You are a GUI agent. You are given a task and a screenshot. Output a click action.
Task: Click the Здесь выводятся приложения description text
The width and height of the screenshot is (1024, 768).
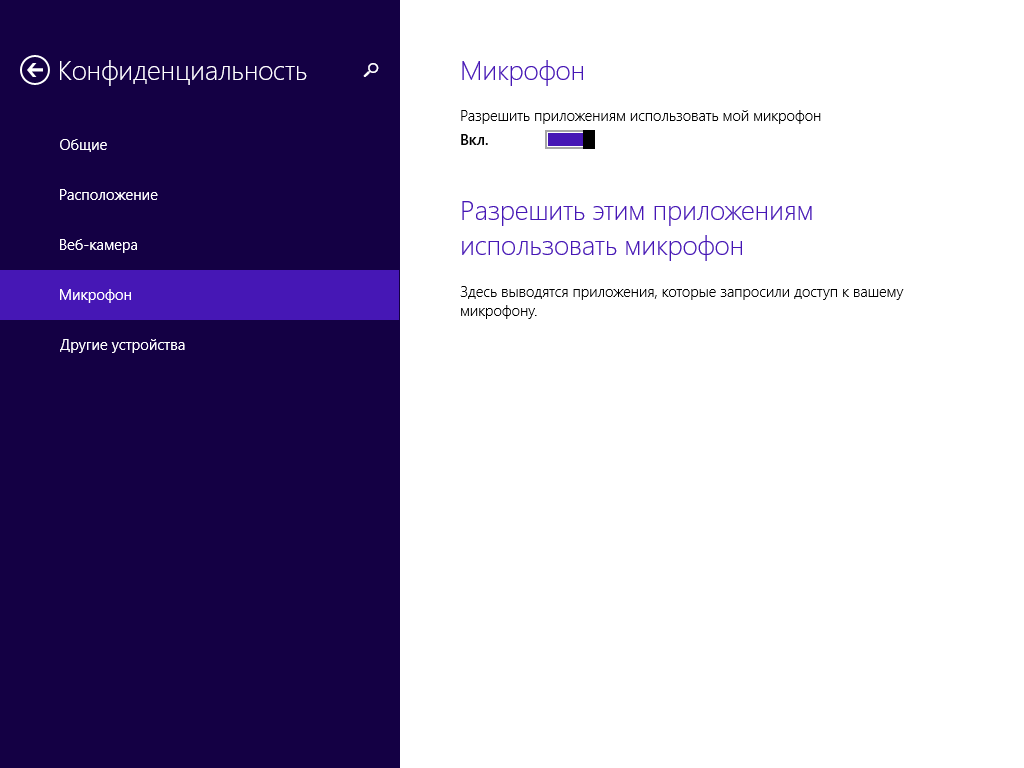point(681,292)
